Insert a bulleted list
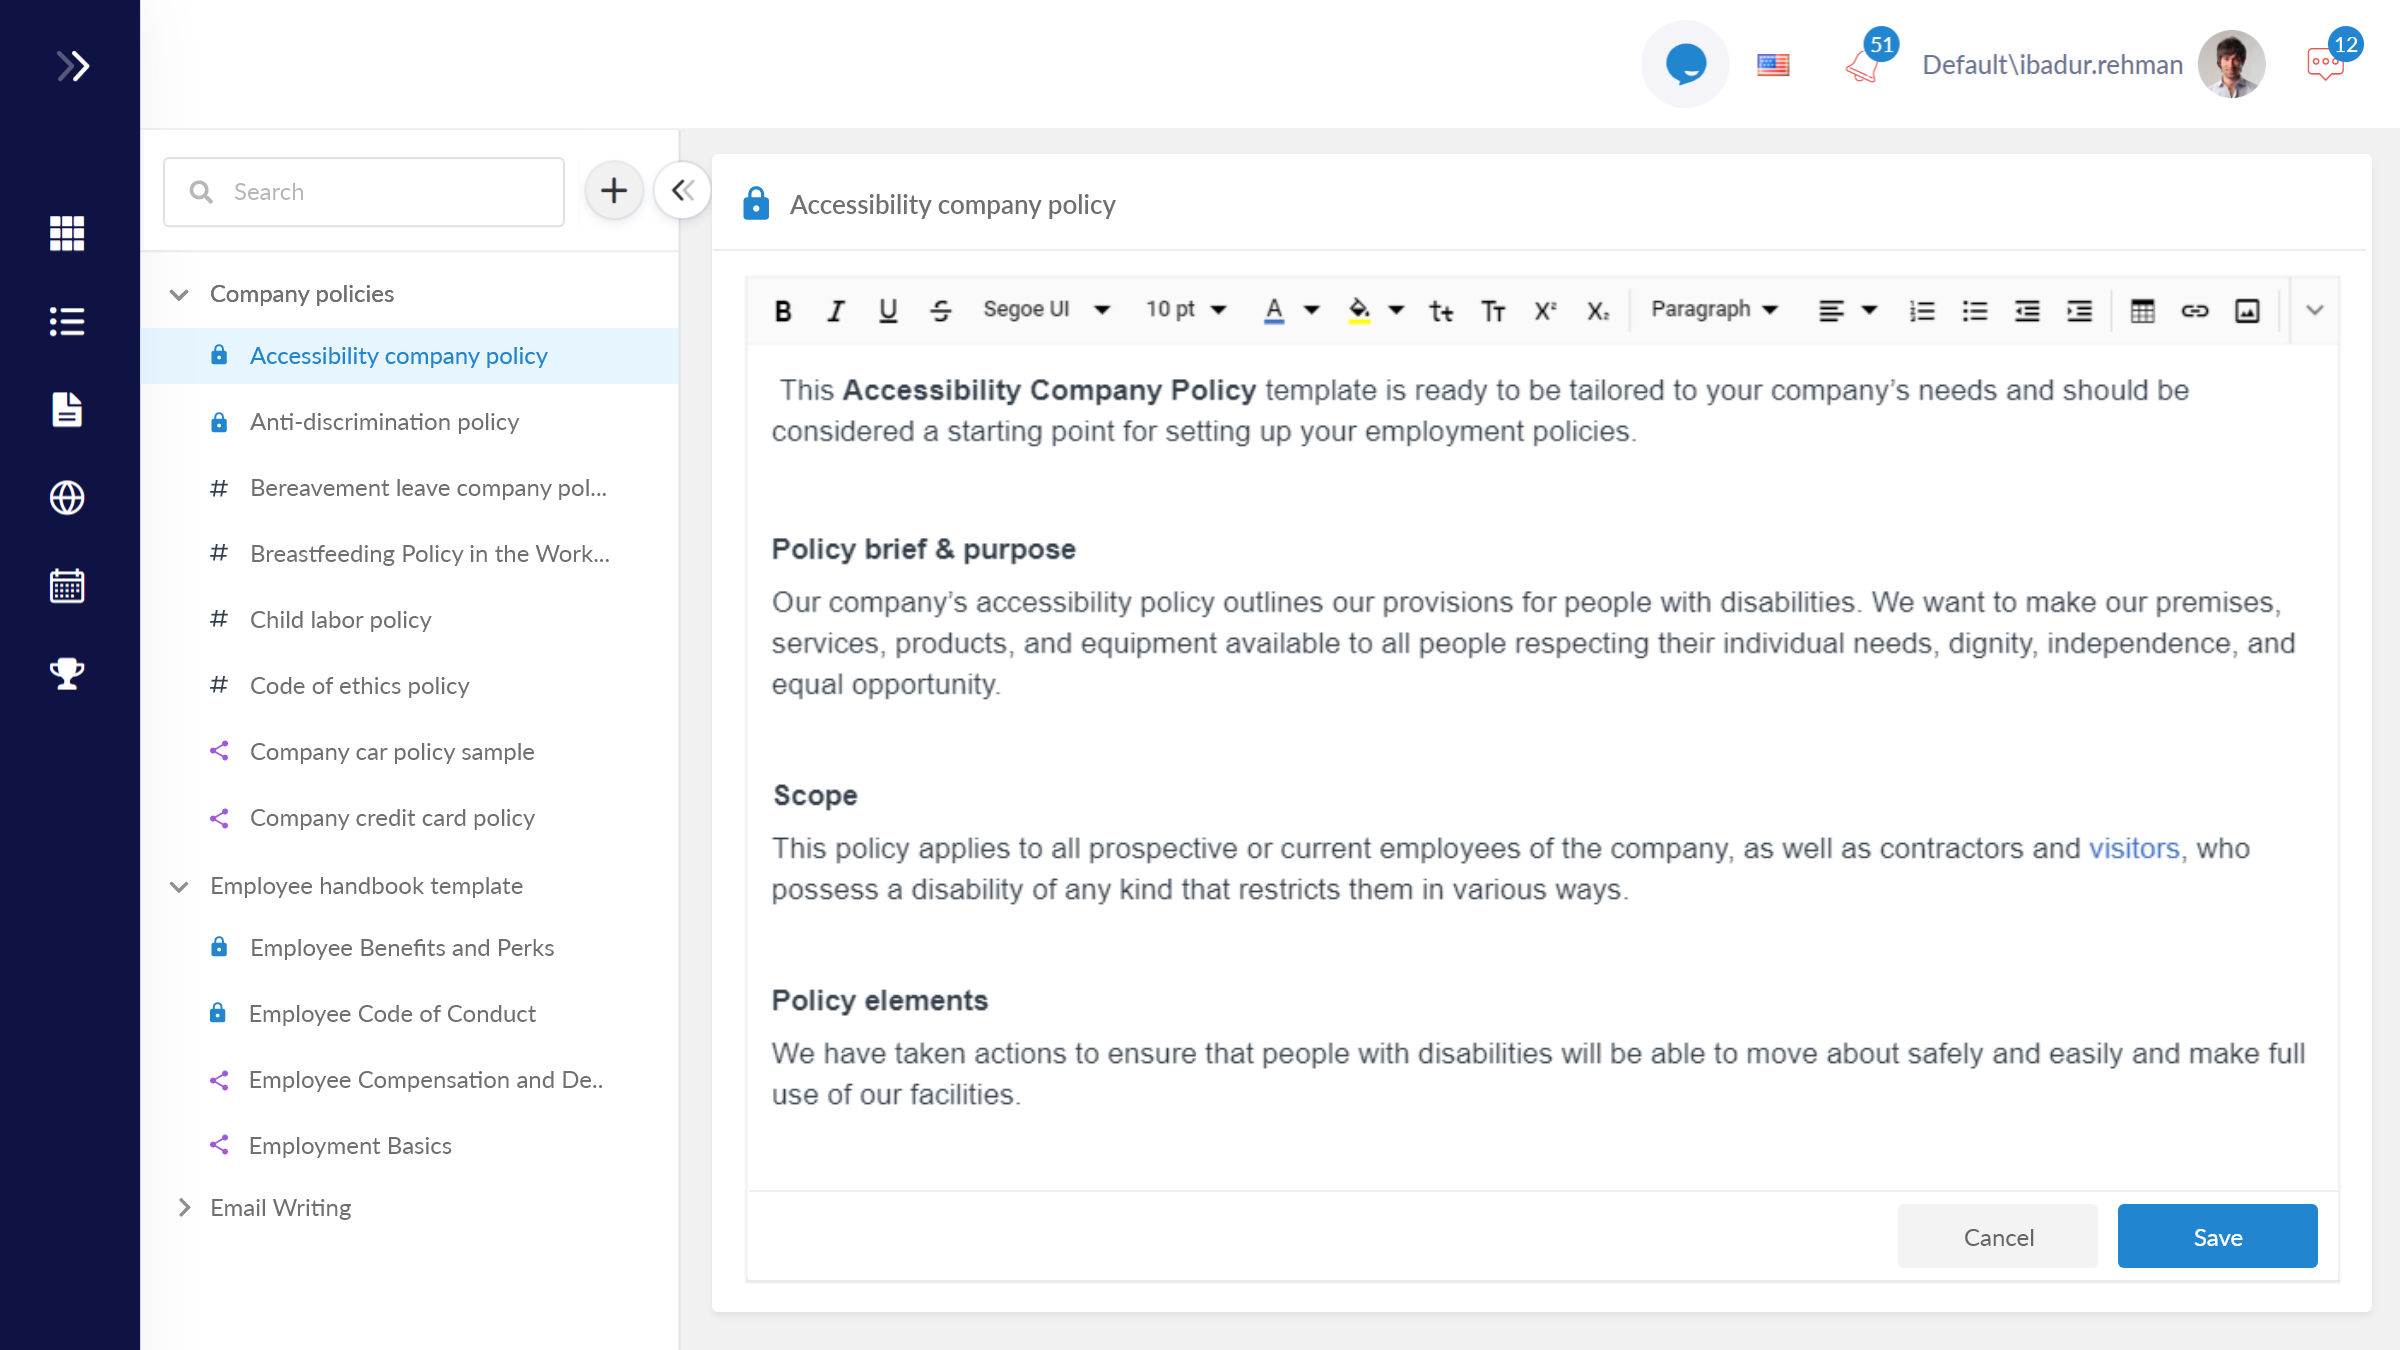Image resolution: width=2400 pixels, height=1350 pixels. click(1975, 311)
